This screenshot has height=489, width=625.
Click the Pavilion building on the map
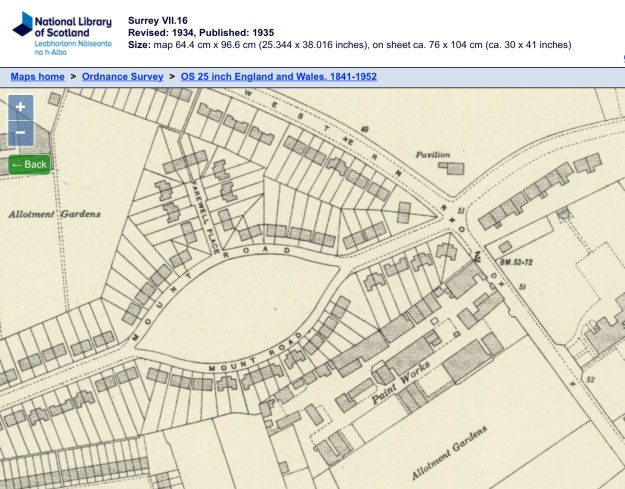coord(456,169)
